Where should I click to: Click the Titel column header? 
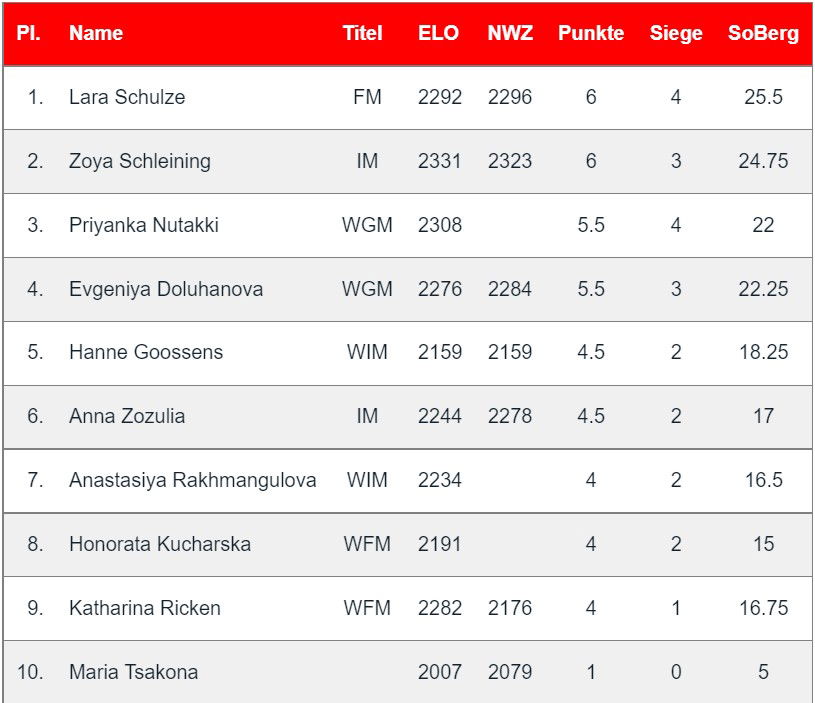363,33
